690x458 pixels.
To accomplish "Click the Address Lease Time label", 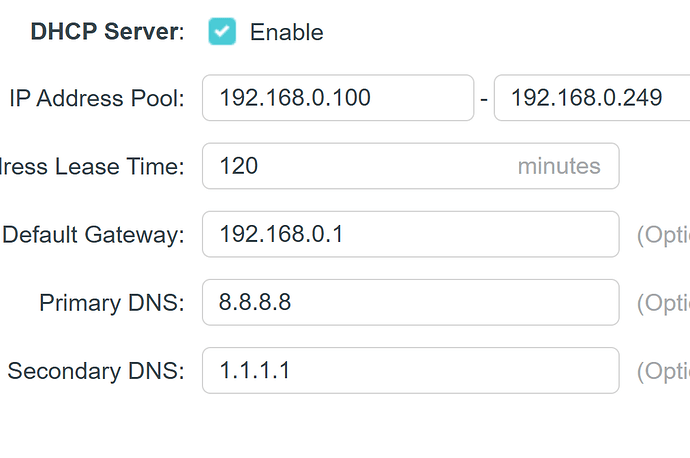I will point(92,166).
